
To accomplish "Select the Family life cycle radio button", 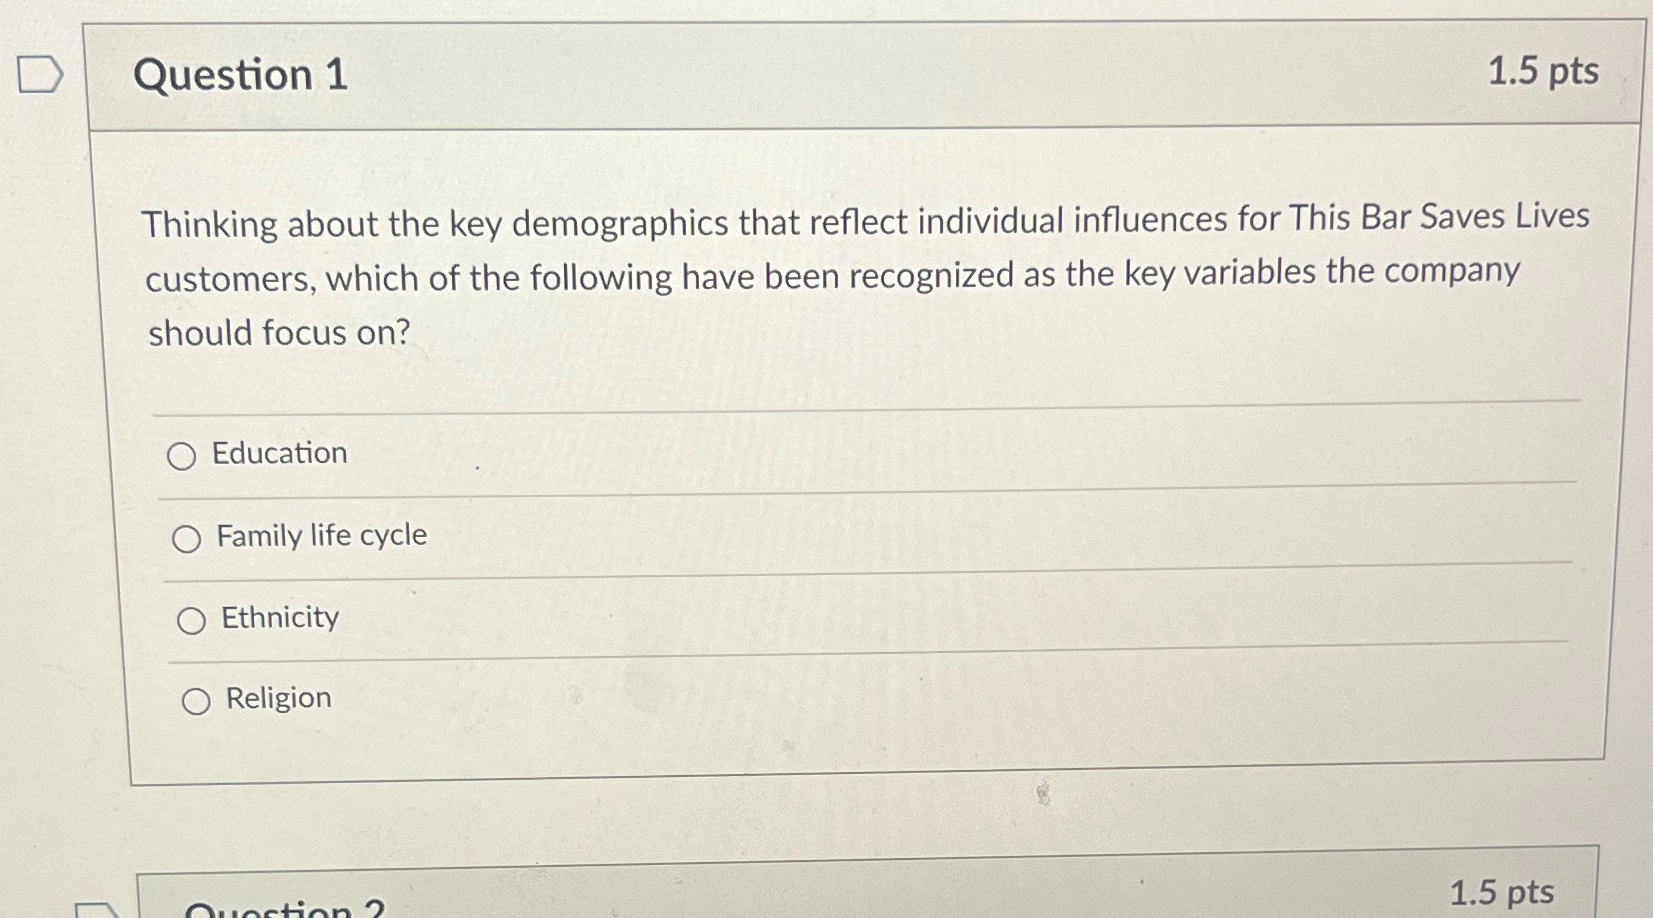I will tap(188, 538).
